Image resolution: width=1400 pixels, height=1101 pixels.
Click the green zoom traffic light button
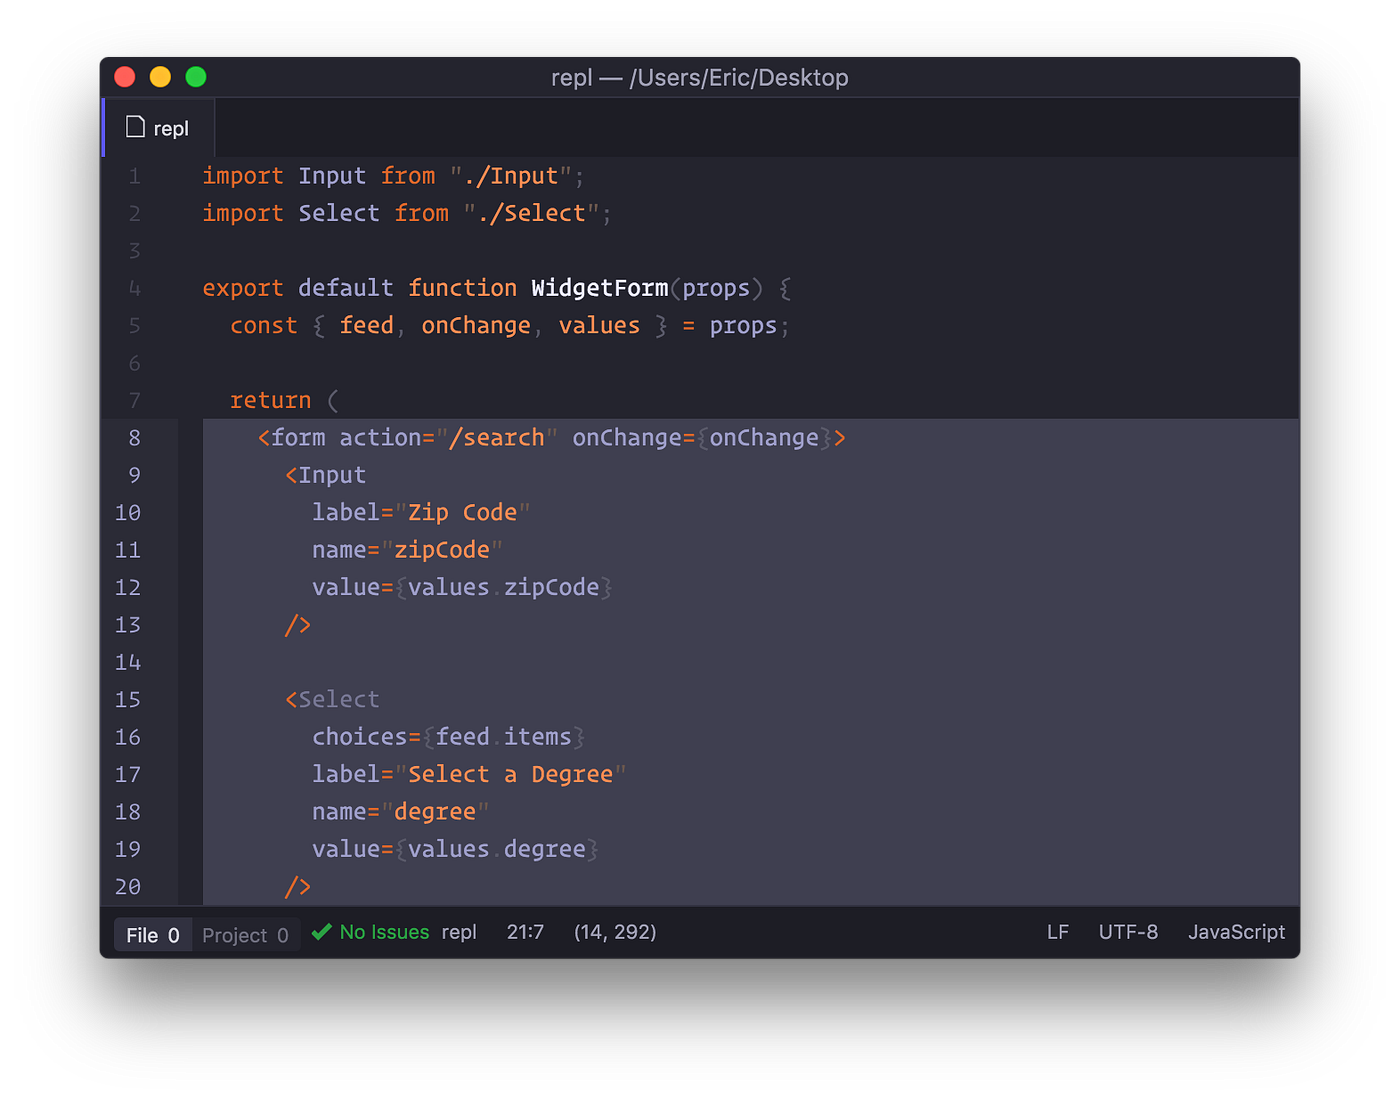point(195,76)
